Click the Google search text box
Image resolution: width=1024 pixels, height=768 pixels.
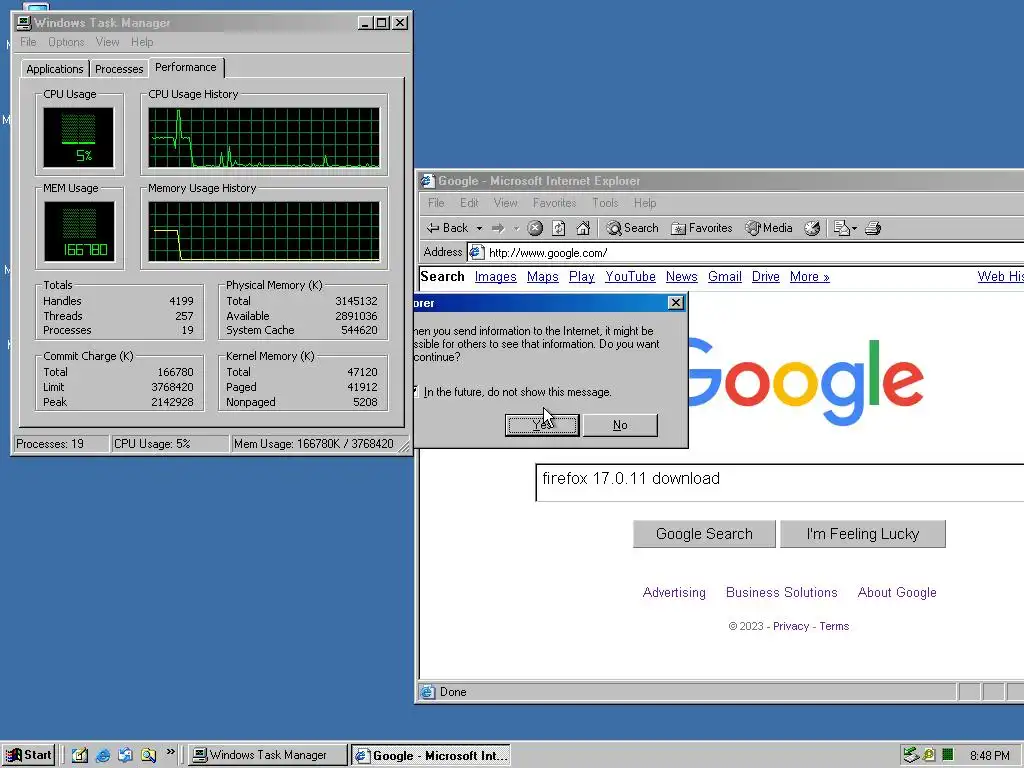tap(780, 483)
